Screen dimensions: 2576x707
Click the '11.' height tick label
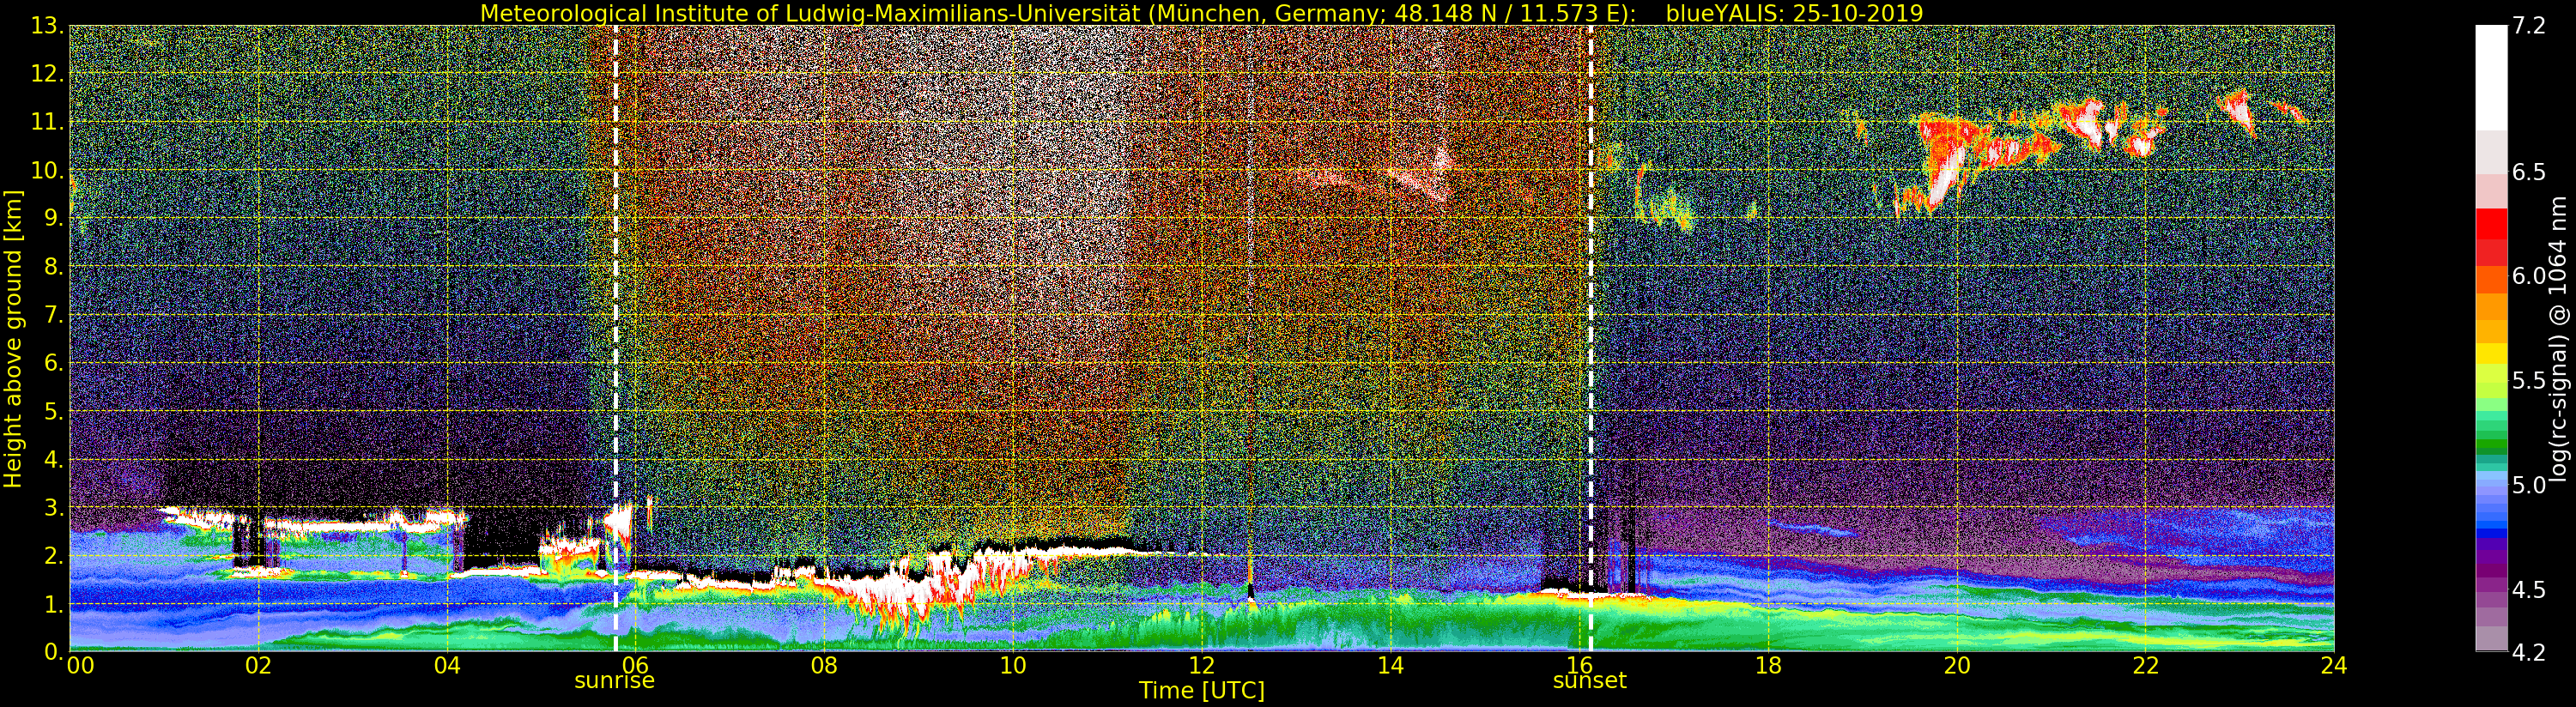point(46,122)
